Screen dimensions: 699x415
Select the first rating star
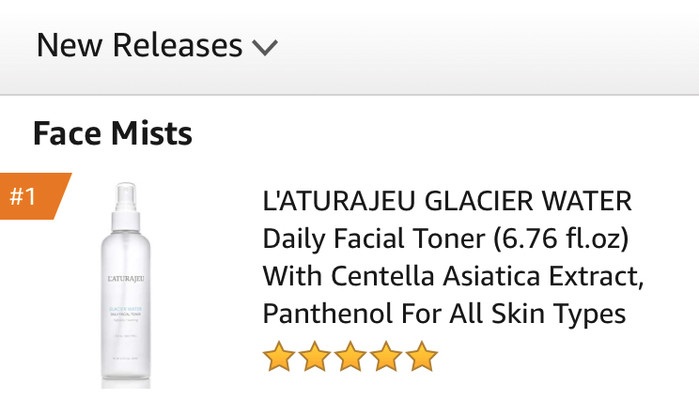point(279,356)
